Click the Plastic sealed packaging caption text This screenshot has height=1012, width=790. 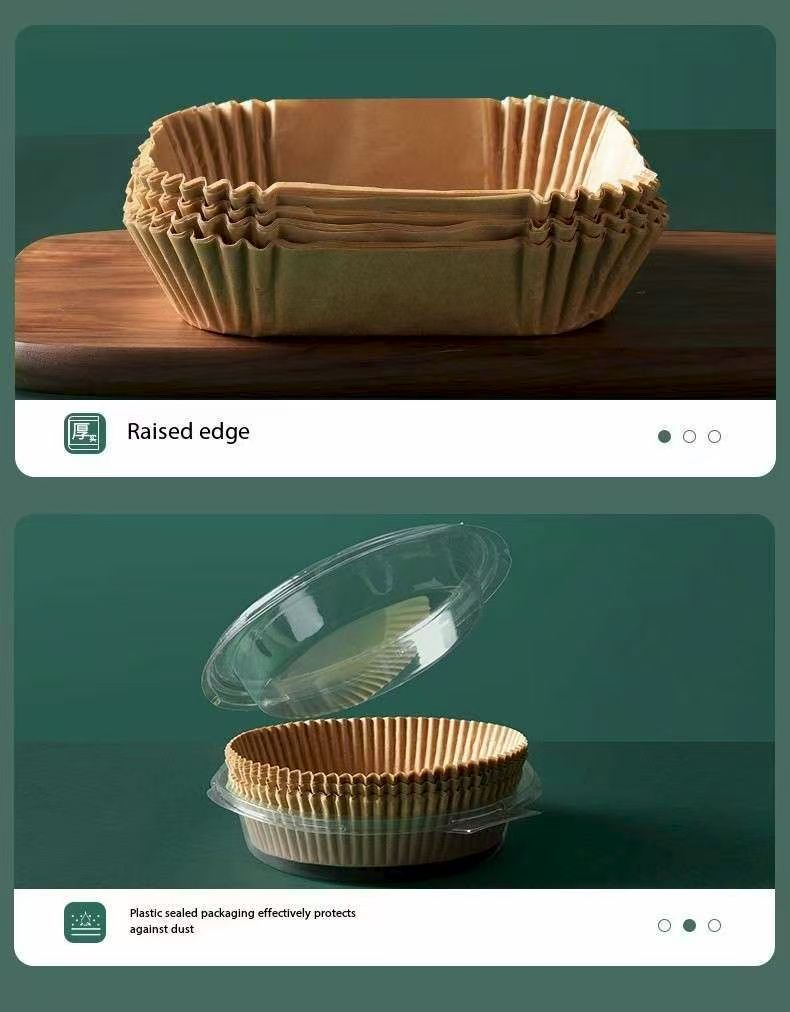(242, 921)
